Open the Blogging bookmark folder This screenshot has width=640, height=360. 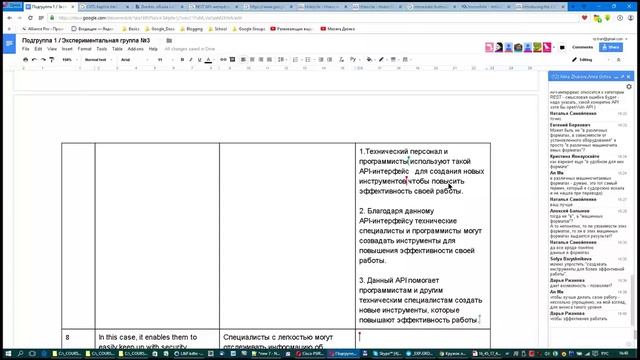click(x=191, y=29)
